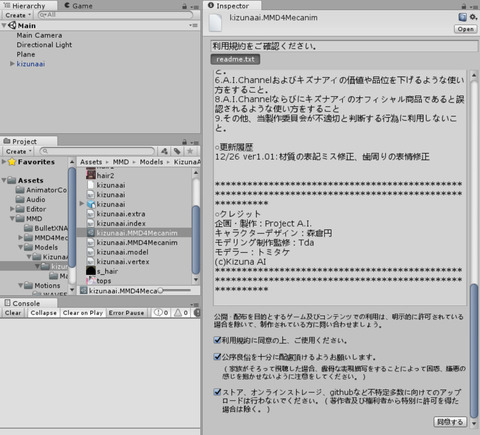Select the kizunaai.model file

pos(118,252)
